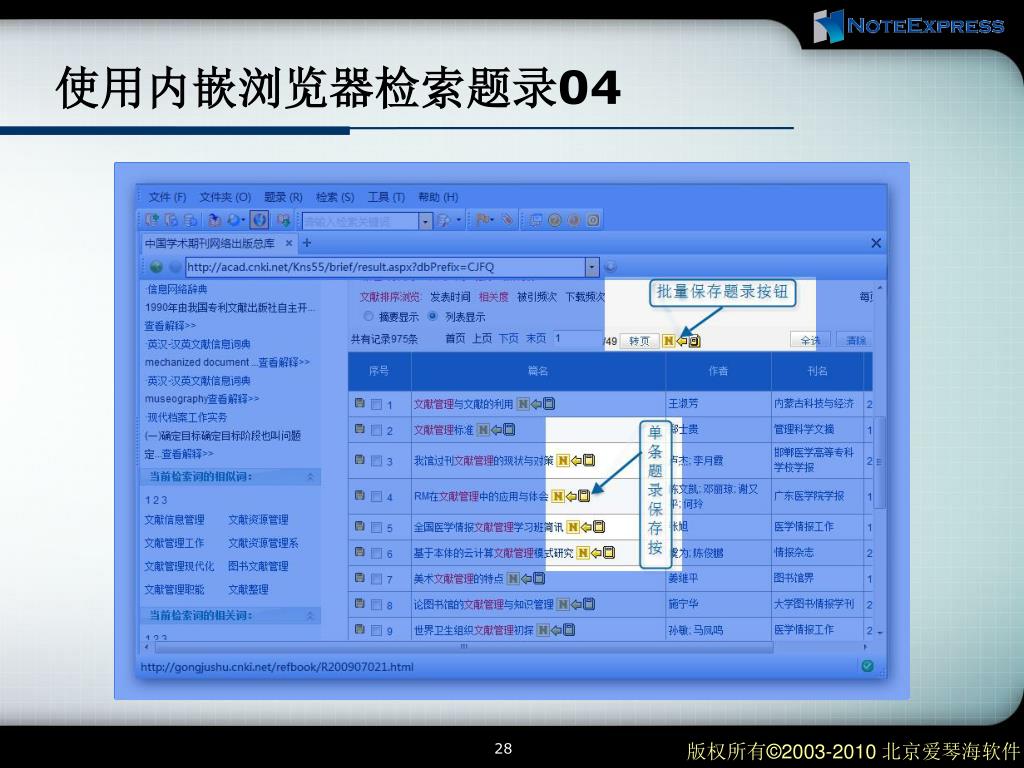Click the disk icon left of row 9
The height and width of the screenshot is (768, 1024).
coord(359,629)
